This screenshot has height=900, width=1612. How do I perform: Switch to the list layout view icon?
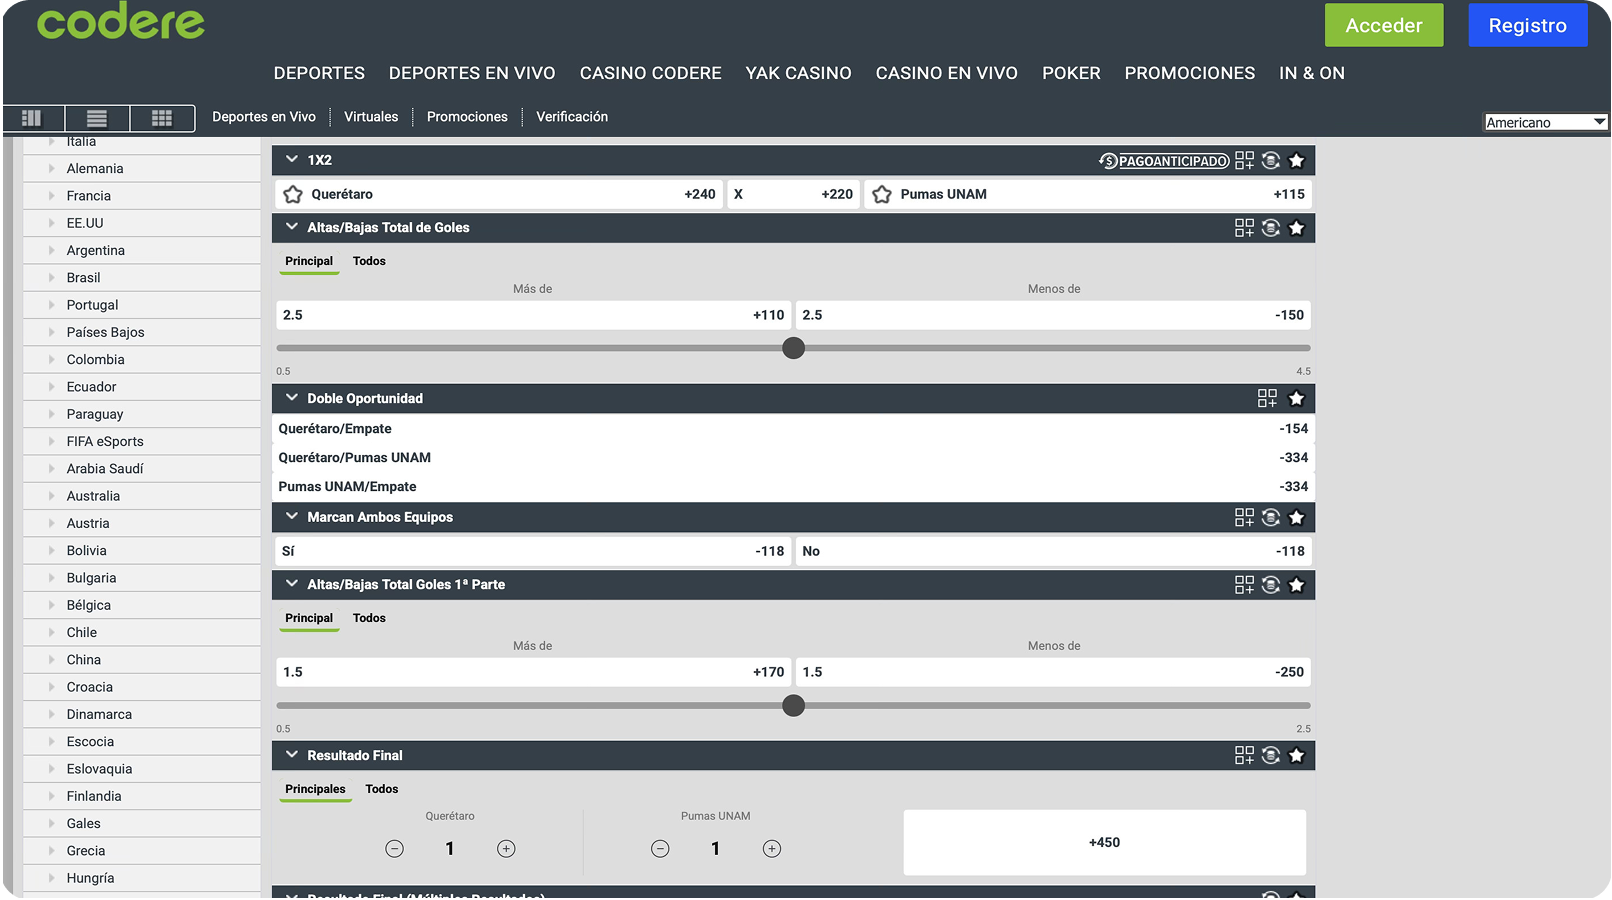(x=97, y=118)
